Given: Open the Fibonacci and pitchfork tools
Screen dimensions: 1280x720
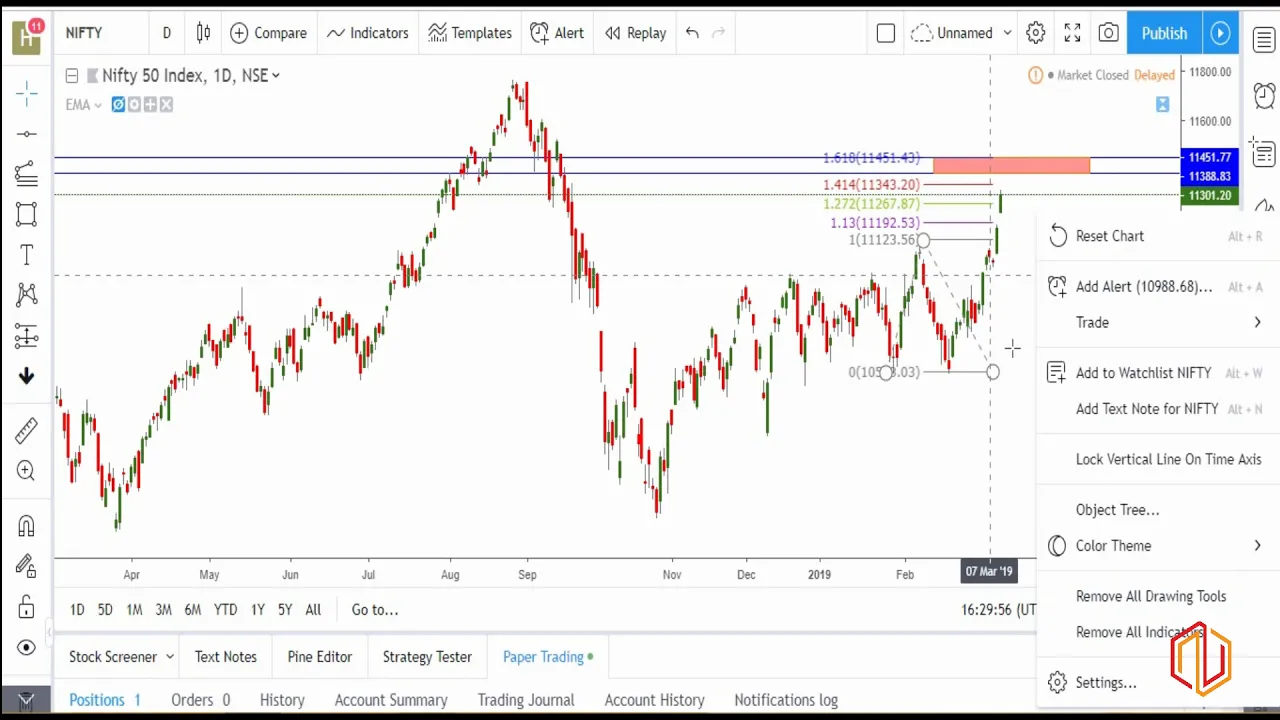Looking at the screenshot, I should (x=27, y=174).
